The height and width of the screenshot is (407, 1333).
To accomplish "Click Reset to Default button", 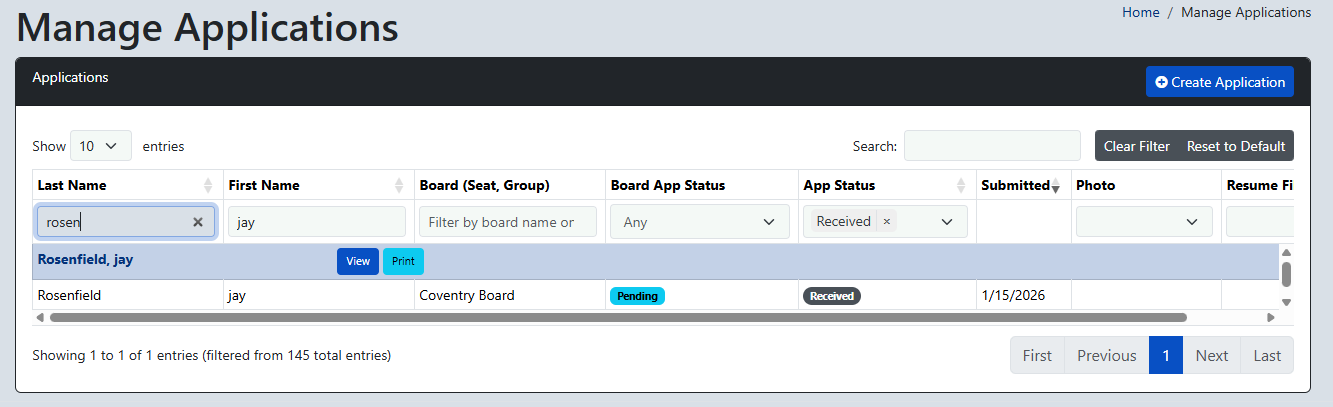I will click(x=1236, y=146).
